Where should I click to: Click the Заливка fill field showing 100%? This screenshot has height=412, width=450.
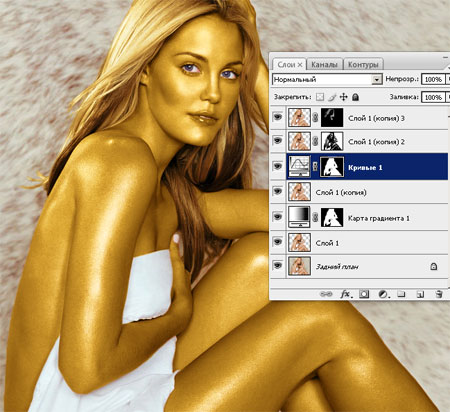[433, 97]
